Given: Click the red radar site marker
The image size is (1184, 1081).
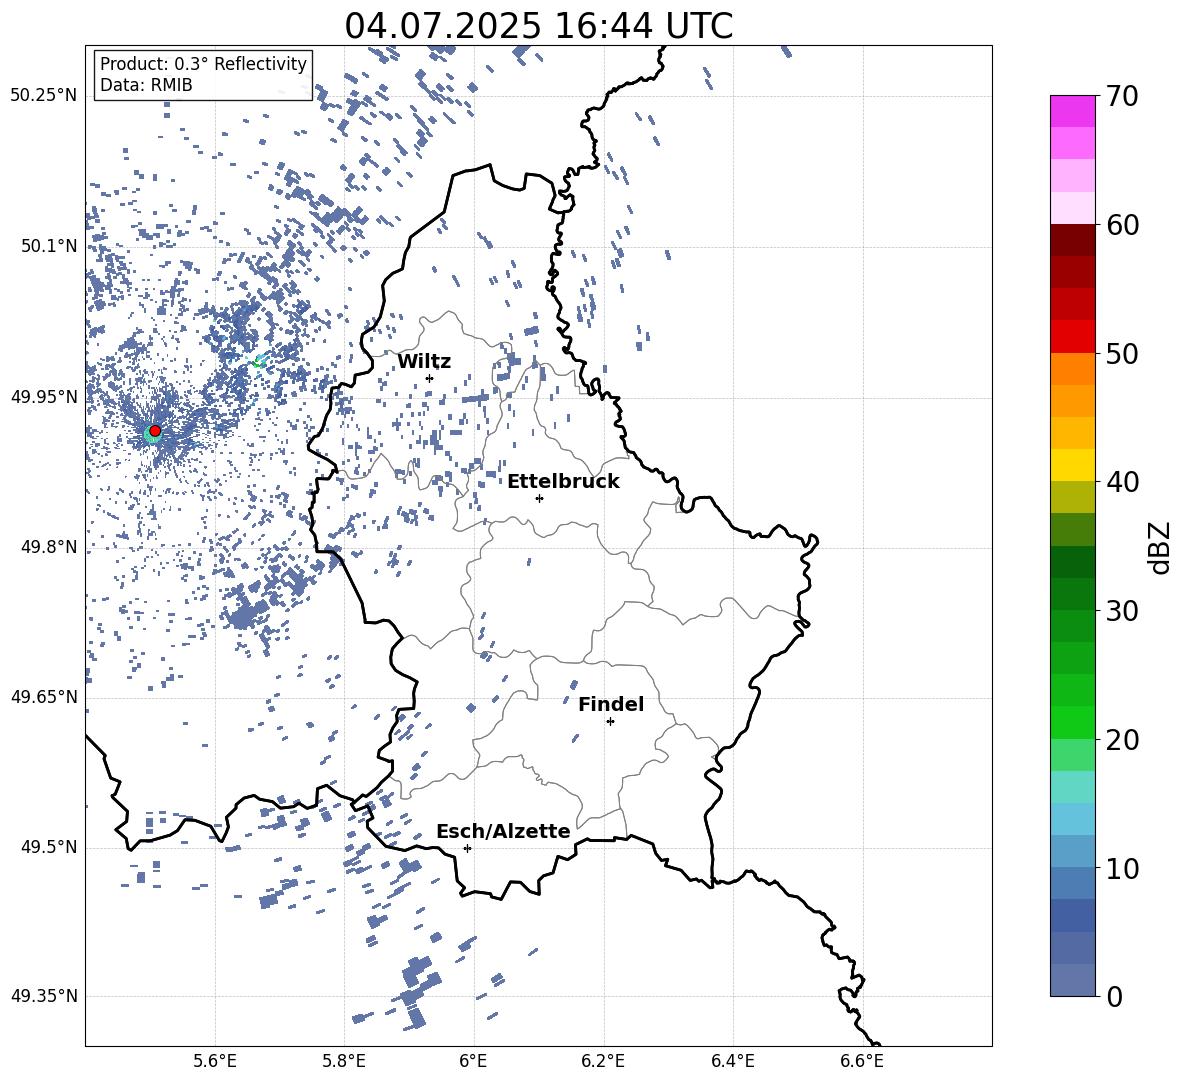Looking at the screenshot, I should click(x=155, y=431).
